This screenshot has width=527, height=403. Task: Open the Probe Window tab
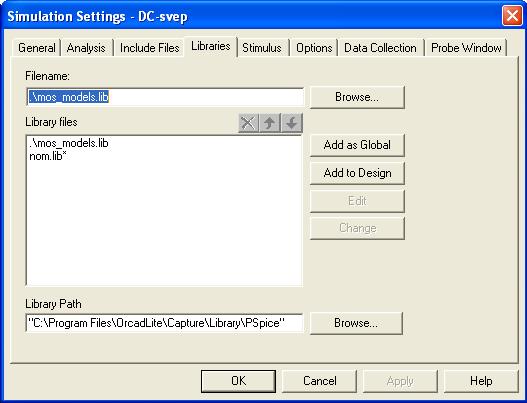tap(466, 48)
